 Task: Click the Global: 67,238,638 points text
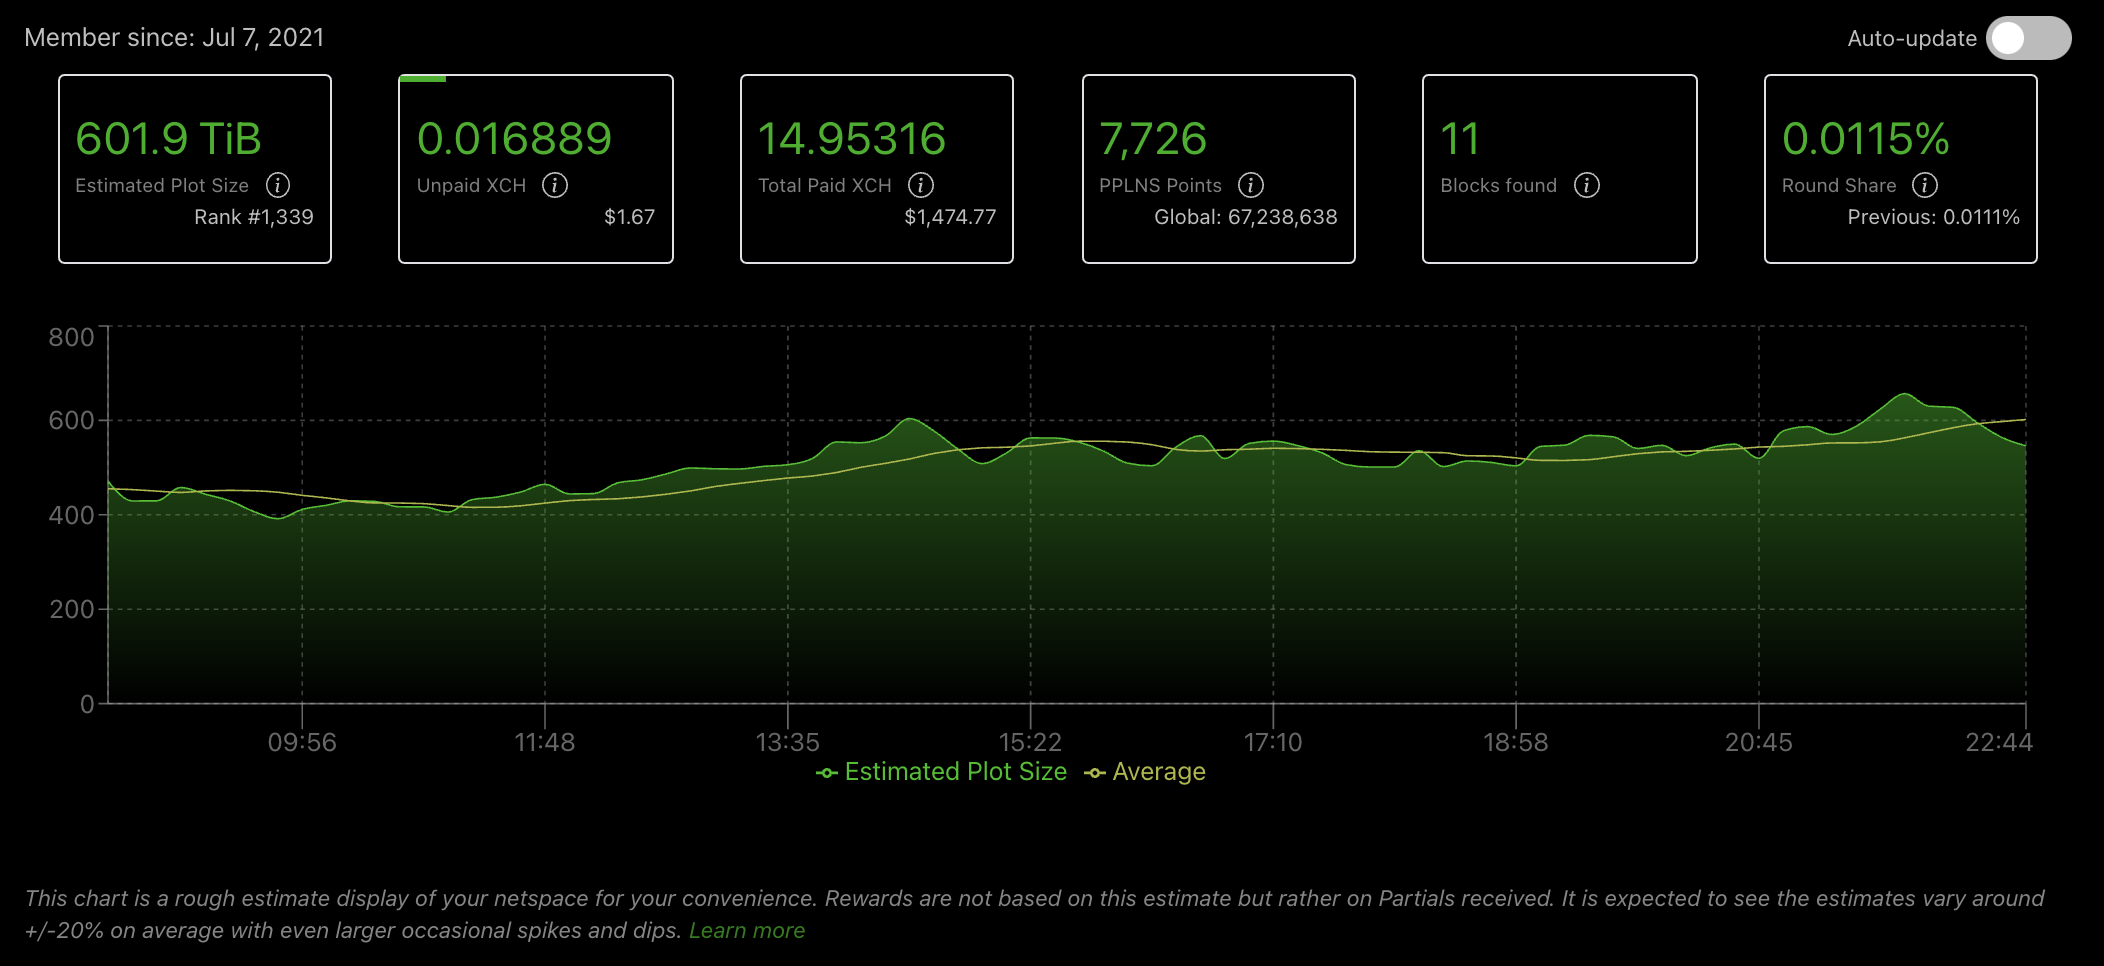pyautogui.click(x=1245, y=217)
